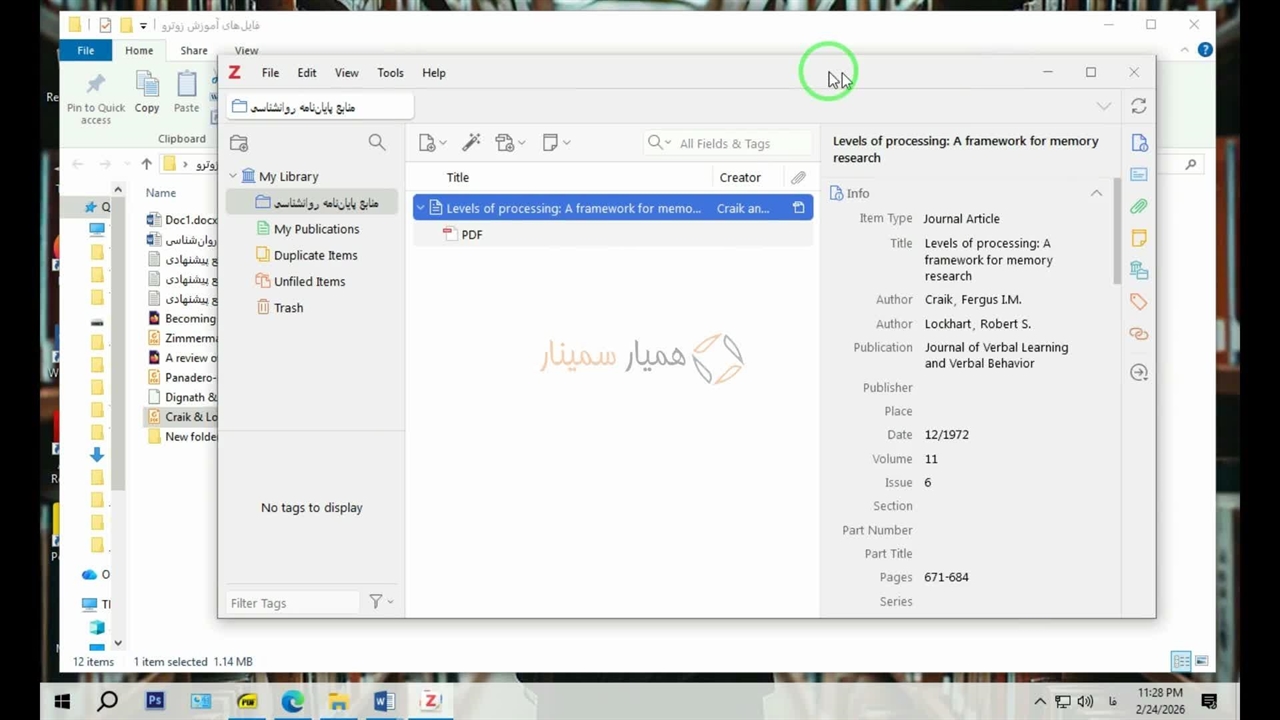Click Pin to Quick access in File Explorer
Screen dimensions: 1280x720
(x=96, y=98)
